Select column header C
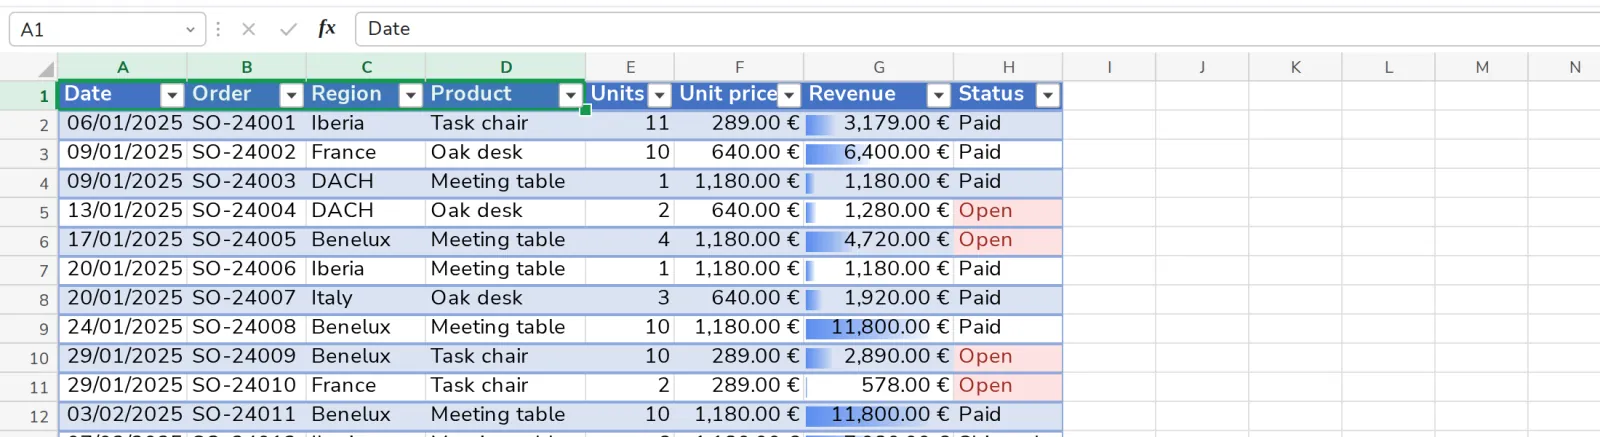The image size is (1600, 437). point(366,67)
